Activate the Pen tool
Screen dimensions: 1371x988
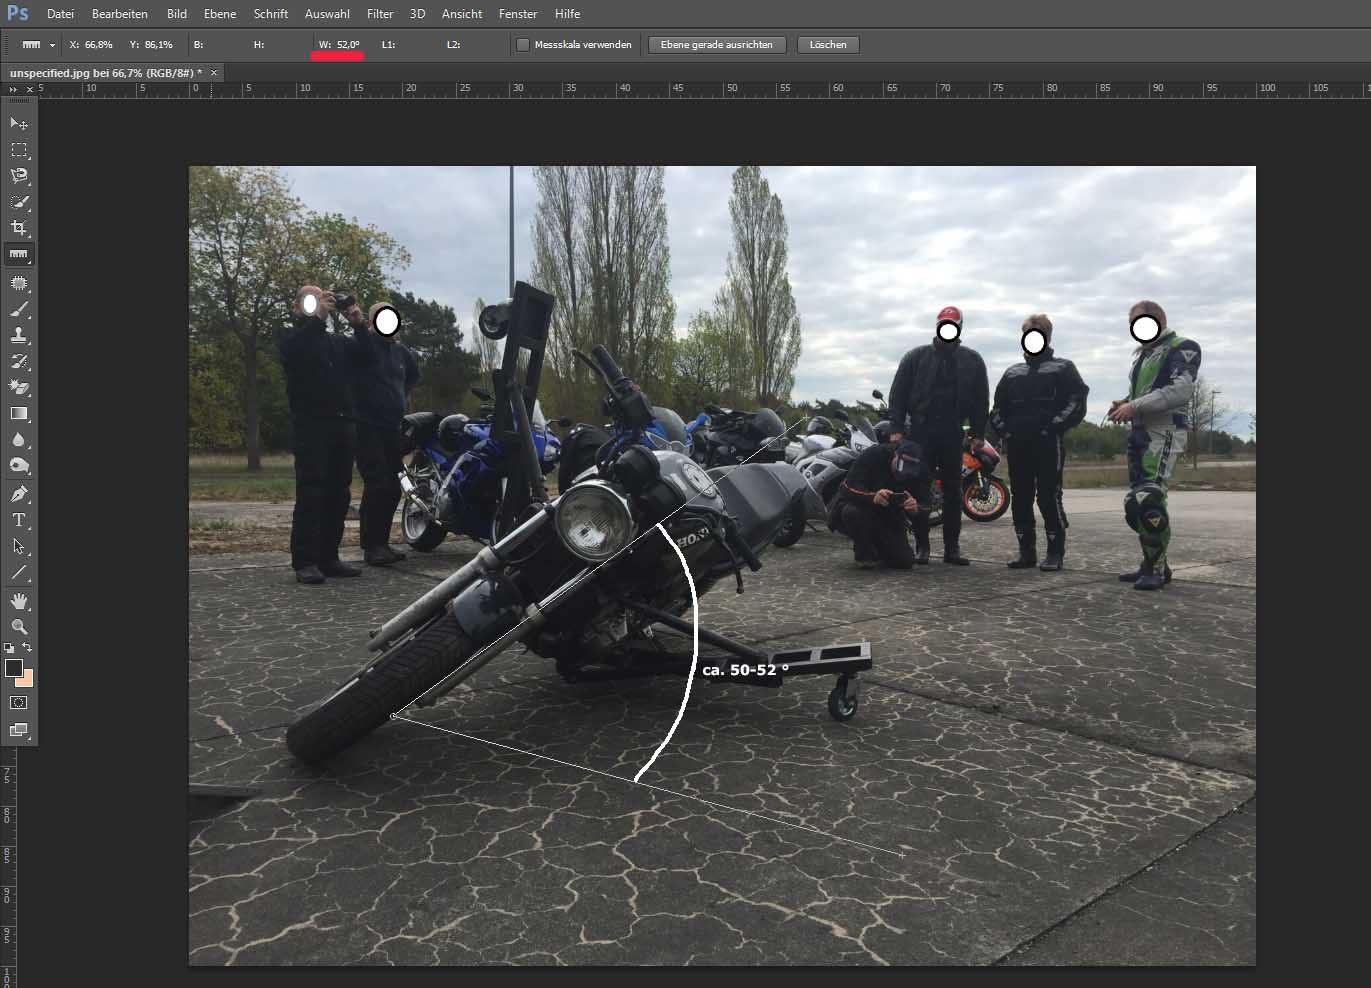pos(19,494)
